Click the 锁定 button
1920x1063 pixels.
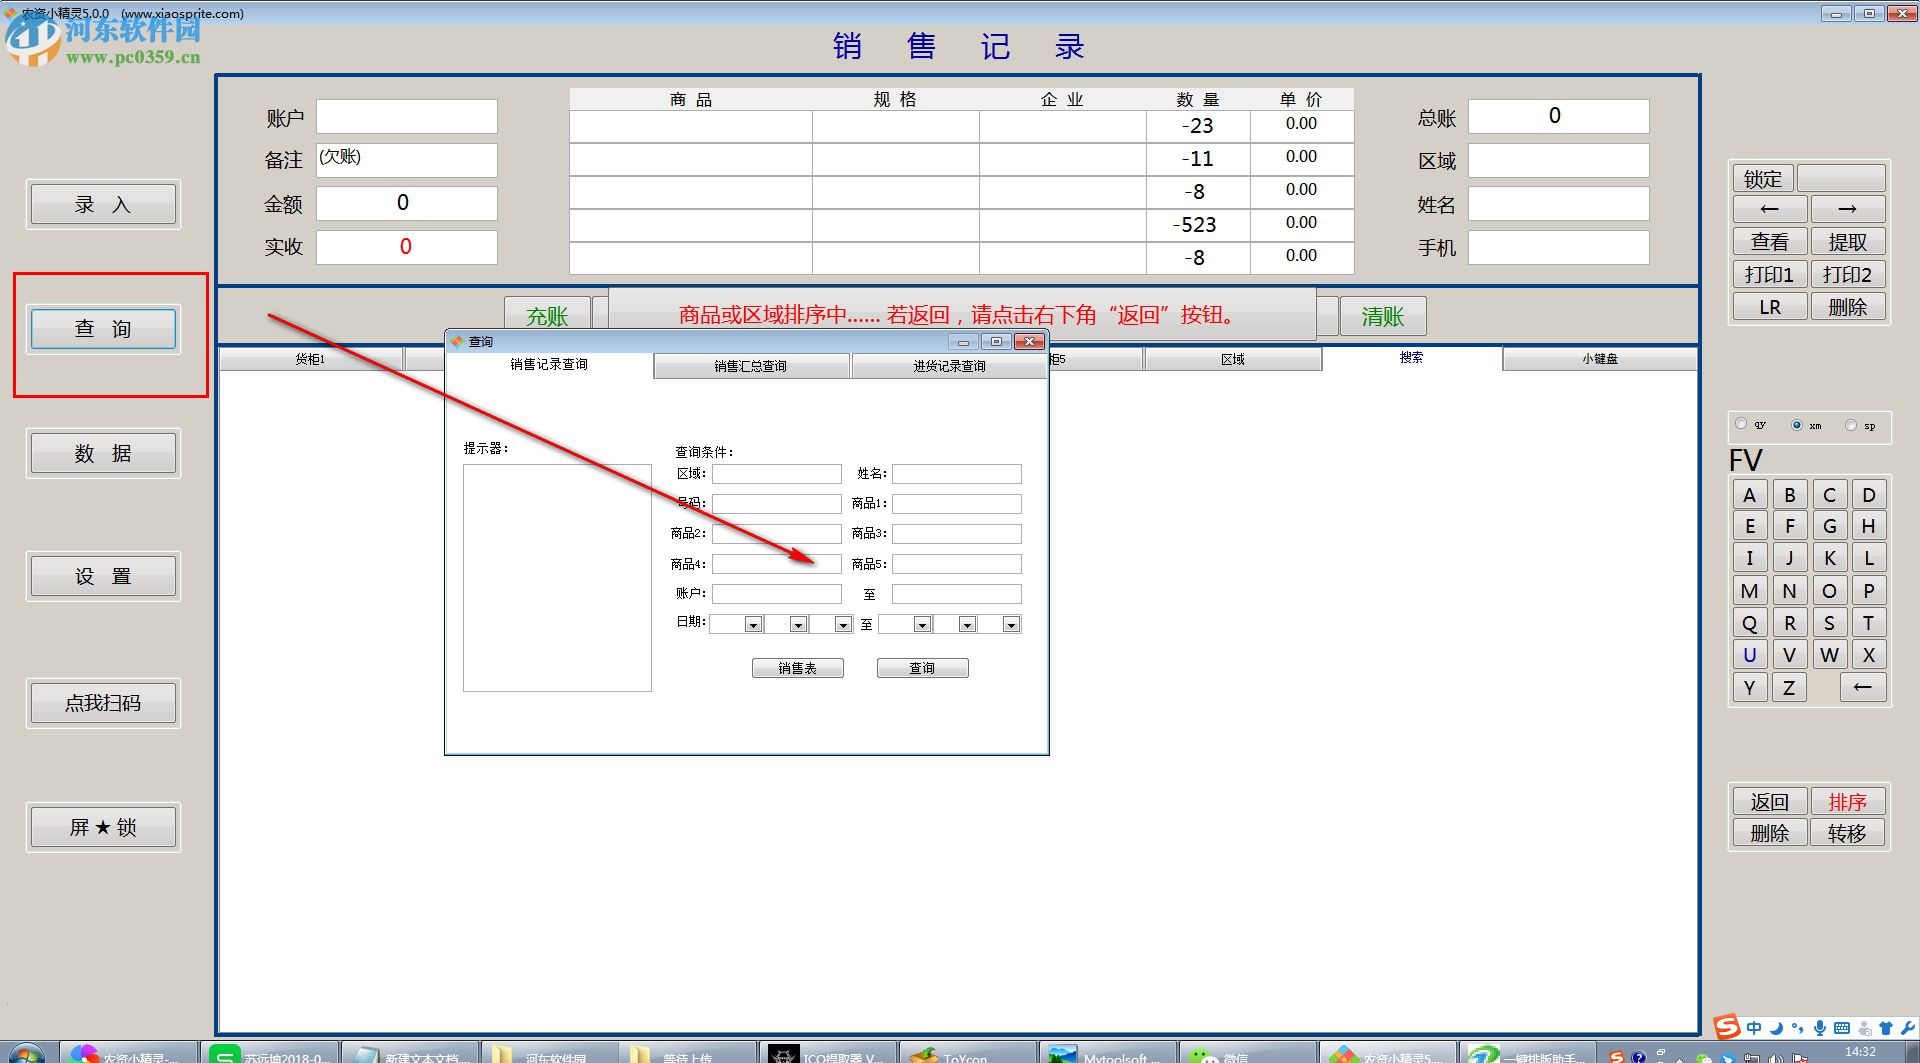coord(1762,178)
